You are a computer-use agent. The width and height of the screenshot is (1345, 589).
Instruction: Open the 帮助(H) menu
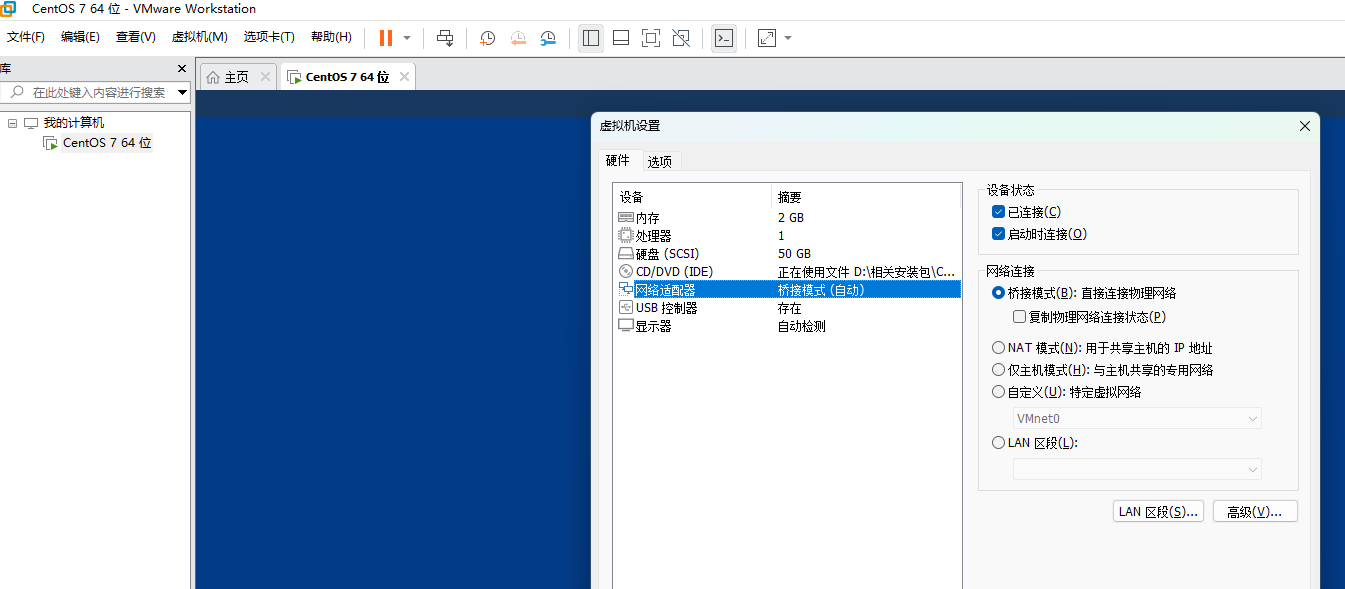(331, 37)
